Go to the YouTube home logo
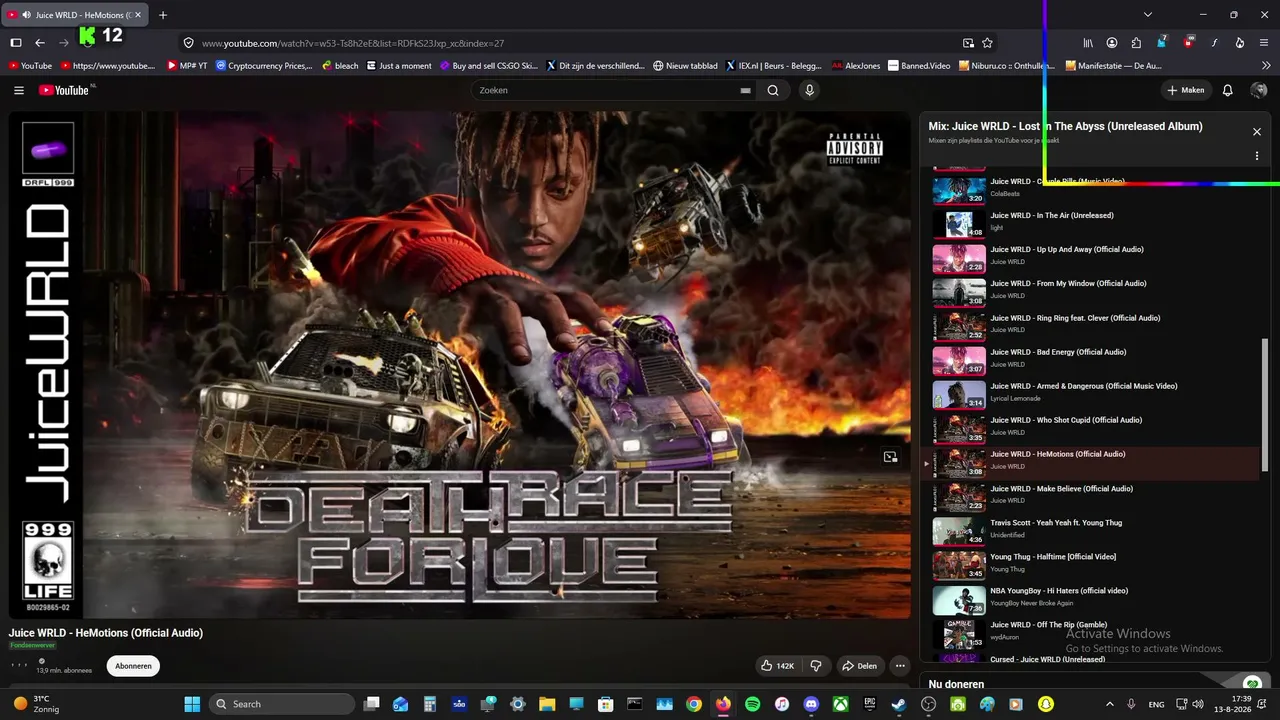1280x720 pixels. (66, 90)
